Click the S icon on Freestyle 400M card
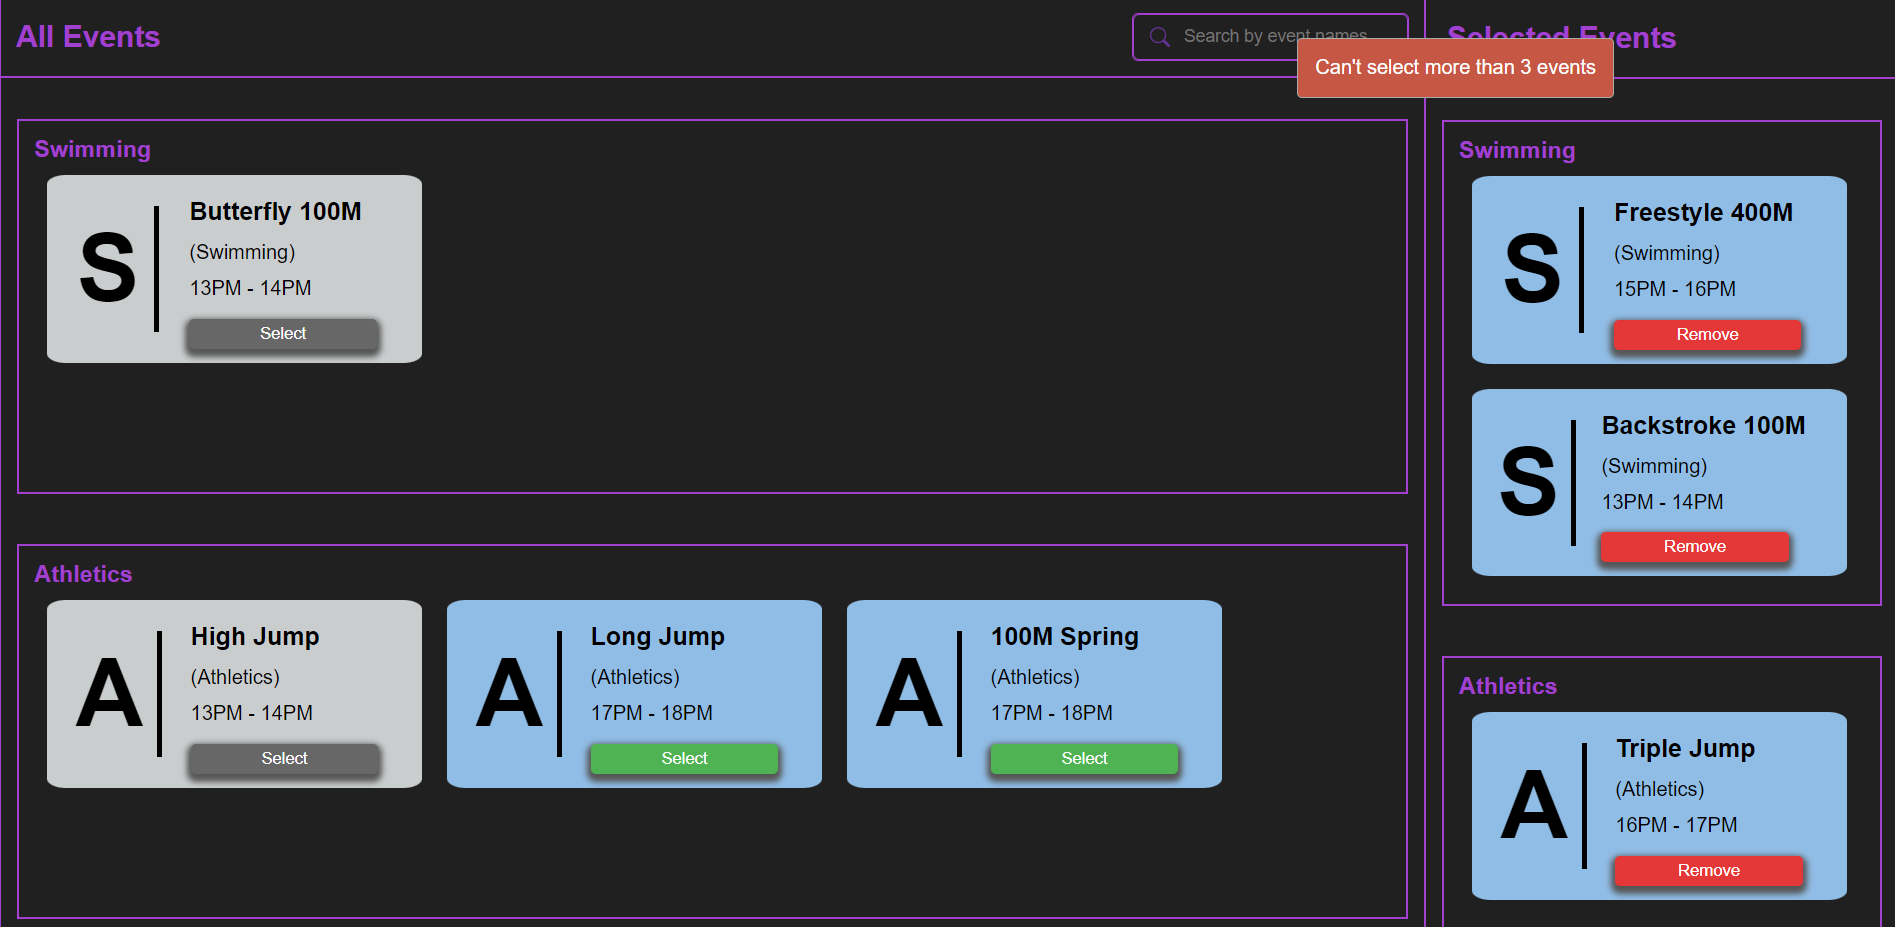Image resolution: width=1895 pixels, height=927 pixels. pos(1532,268)
